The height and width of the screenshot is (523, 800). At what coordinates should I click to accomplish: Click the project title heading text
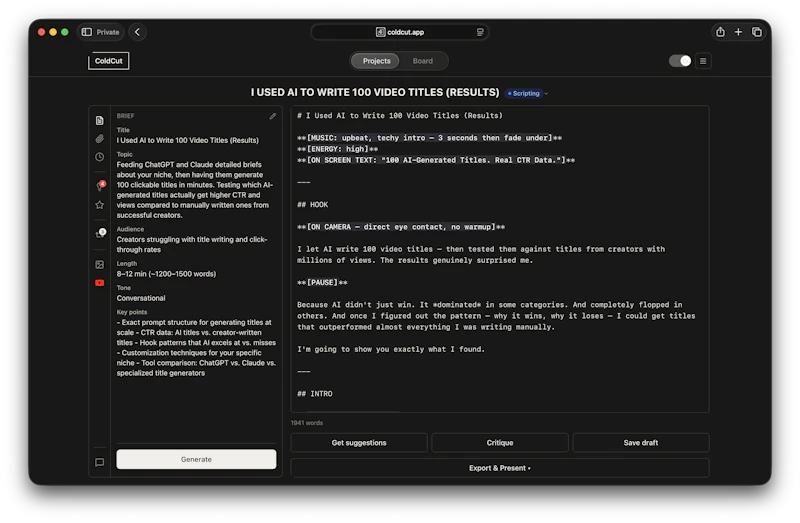point(375,92)
